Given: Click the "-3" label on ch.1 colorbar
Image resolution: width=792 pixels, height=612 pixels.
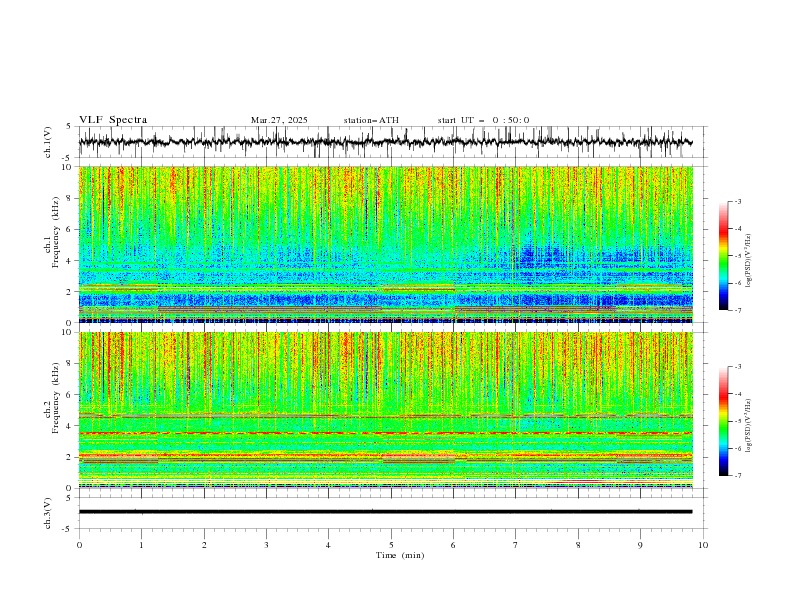Looking at the screenshot, I should pyautogui.click(x=738, y=201).
